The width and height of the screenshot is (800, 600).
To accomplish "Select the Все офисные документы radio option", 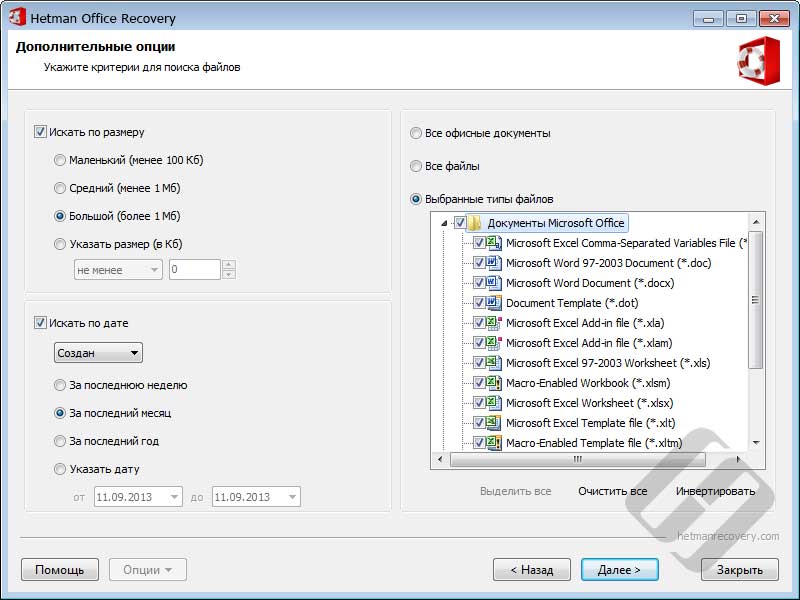I will point(416,133).
